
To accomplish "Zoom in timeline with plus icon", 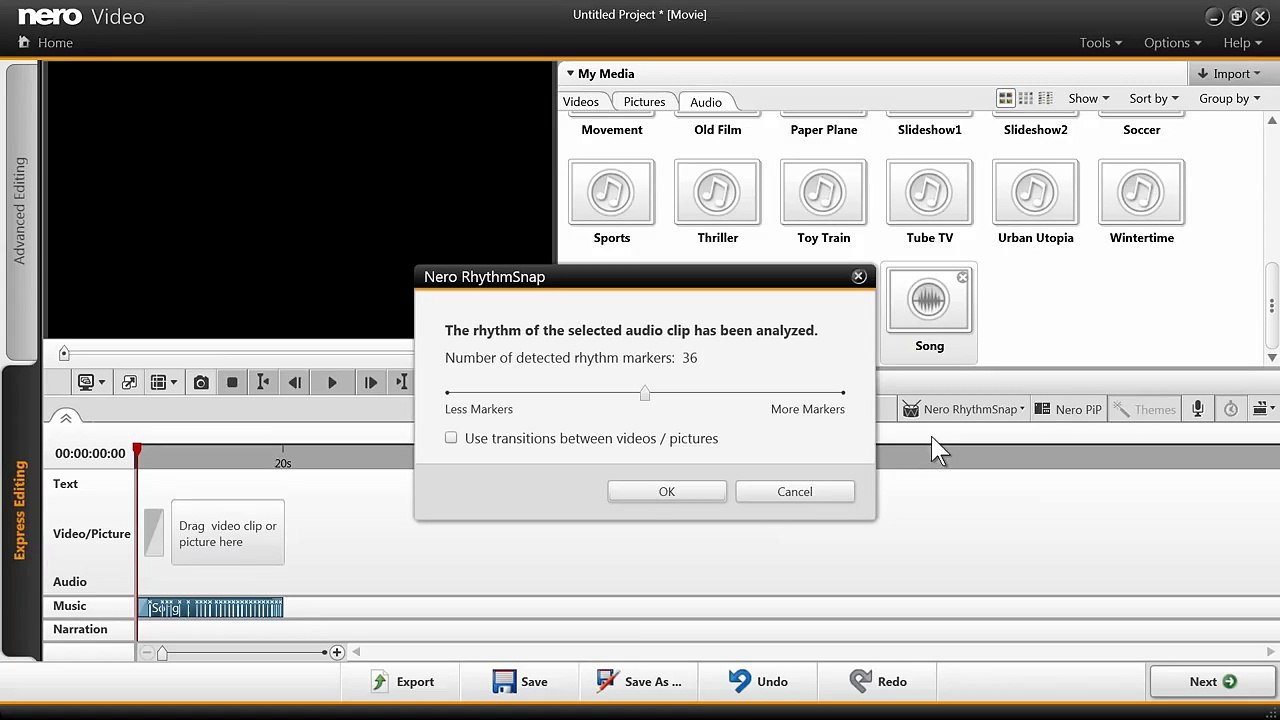I will pyautogui.click(x=337, y=653).
